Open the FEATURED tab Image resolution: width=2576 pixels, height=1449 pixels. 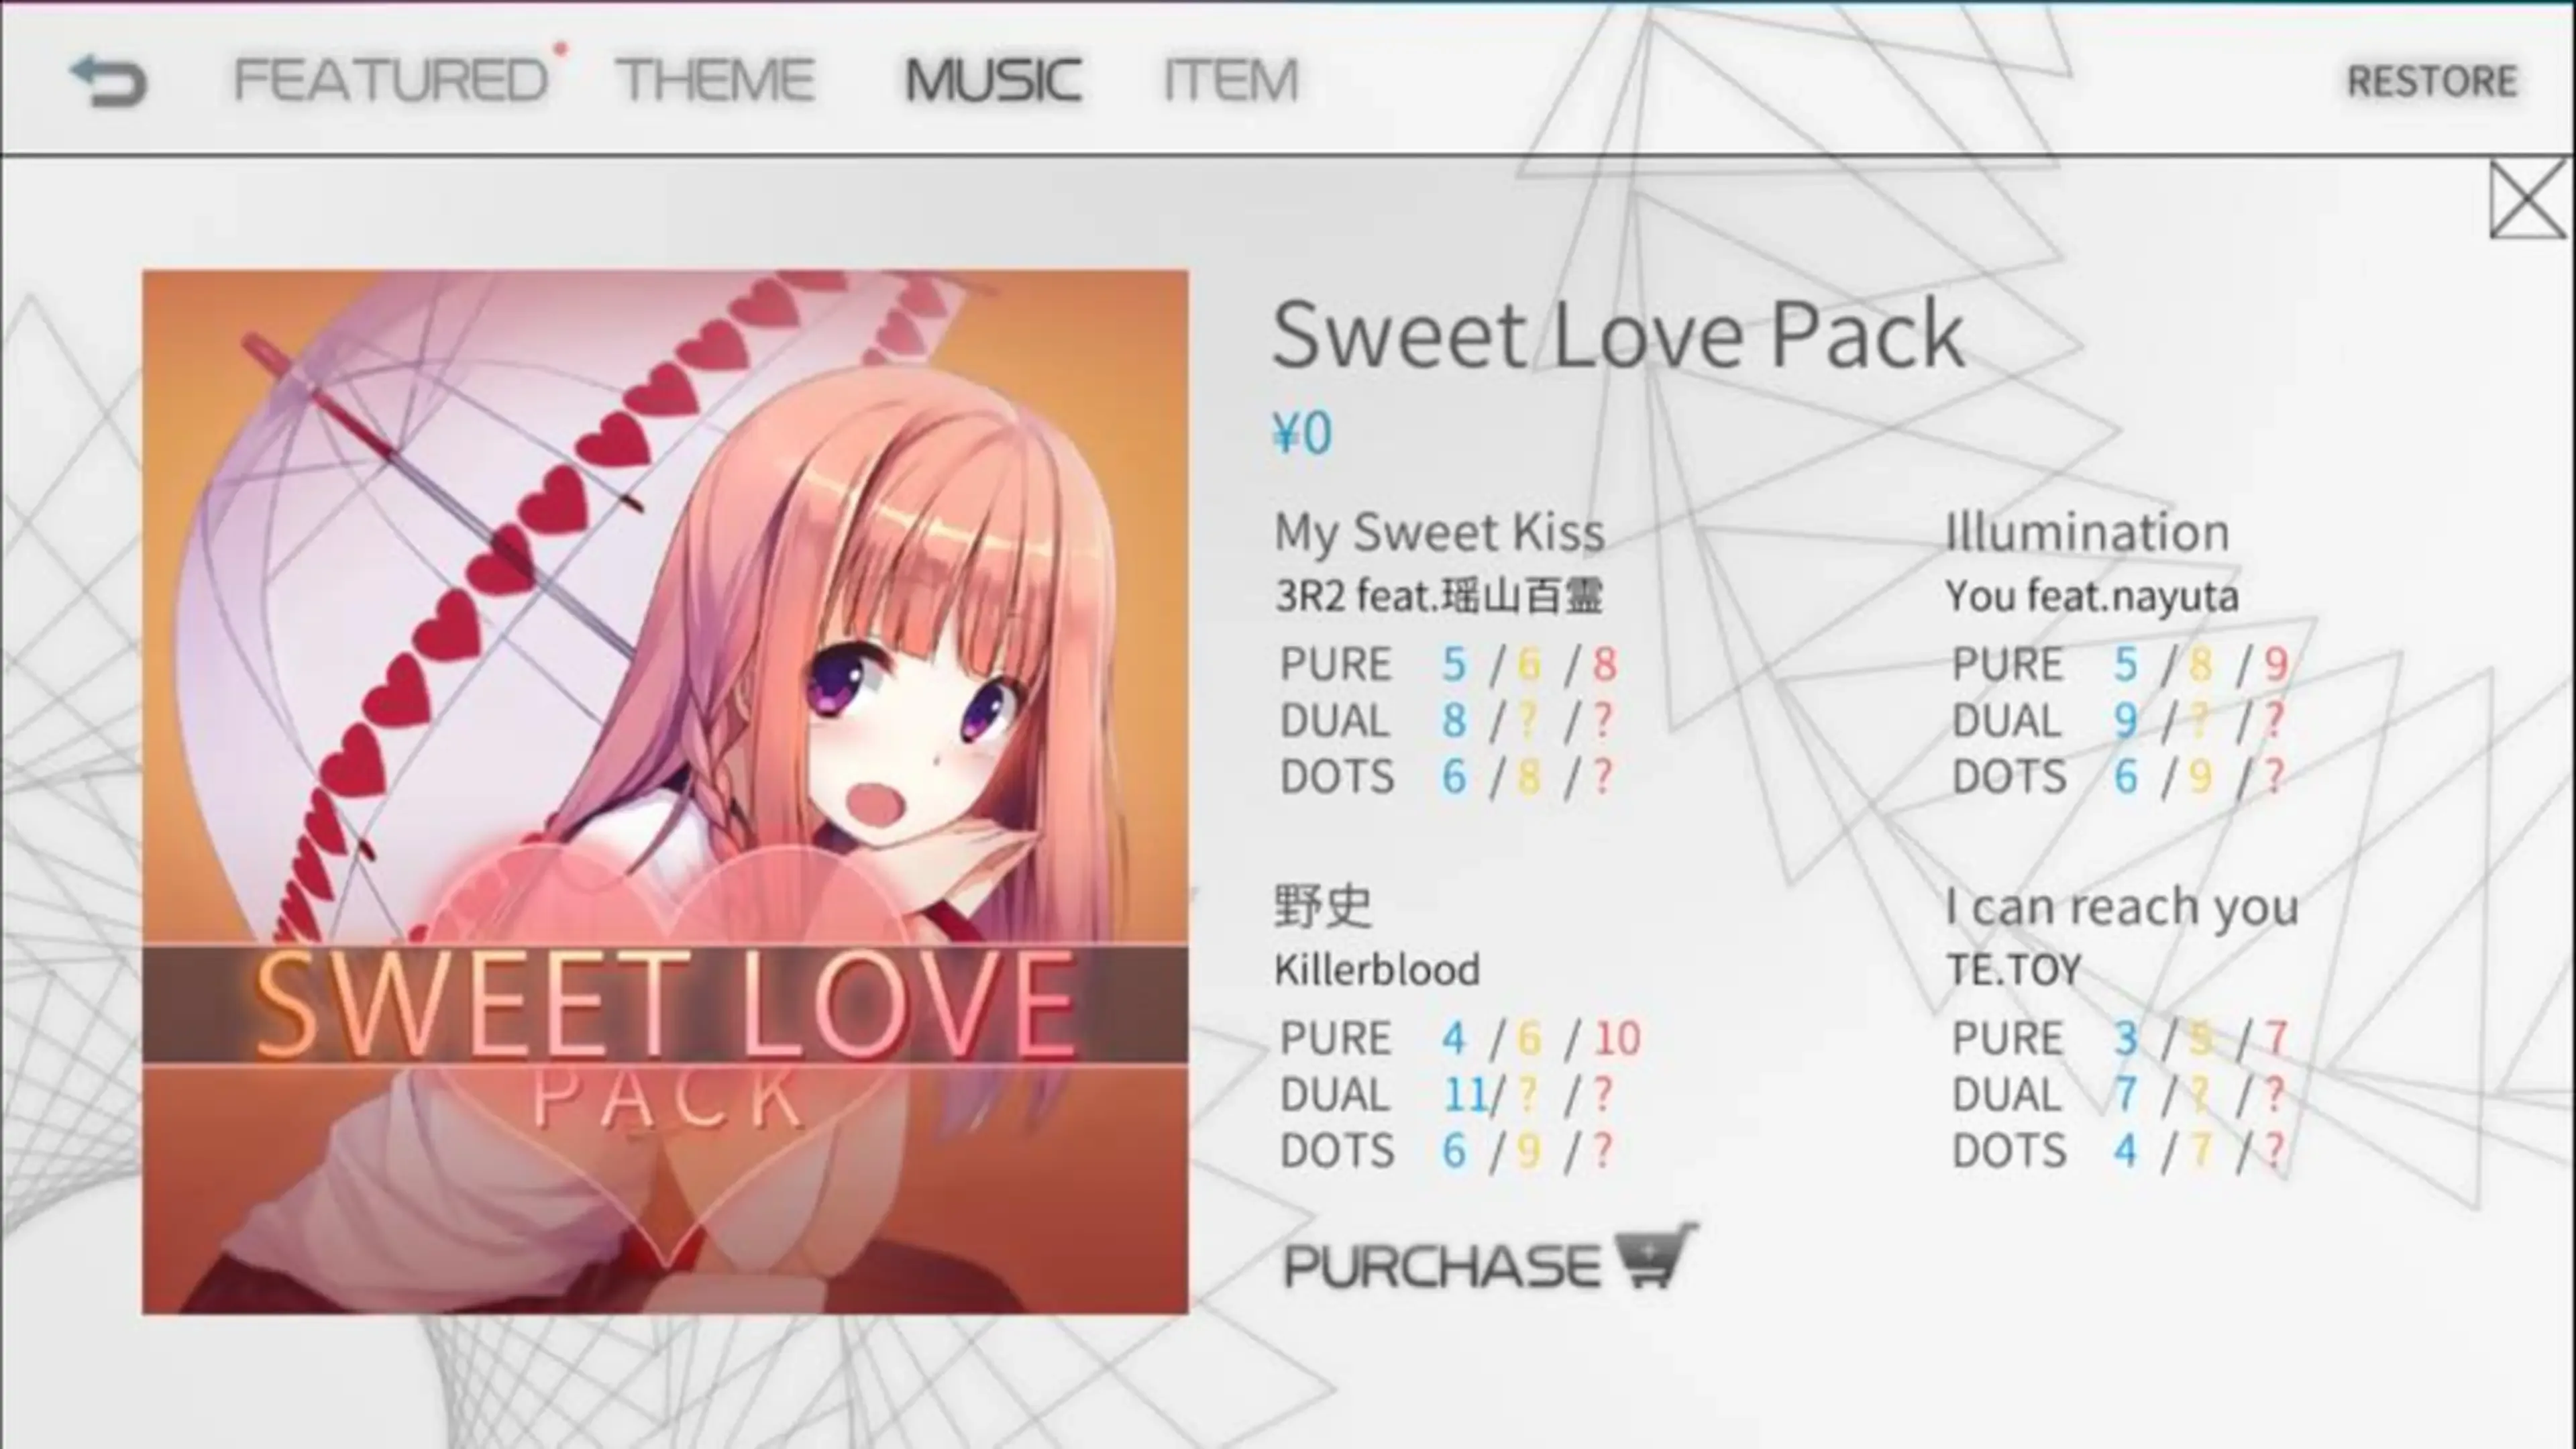point(391,80)
